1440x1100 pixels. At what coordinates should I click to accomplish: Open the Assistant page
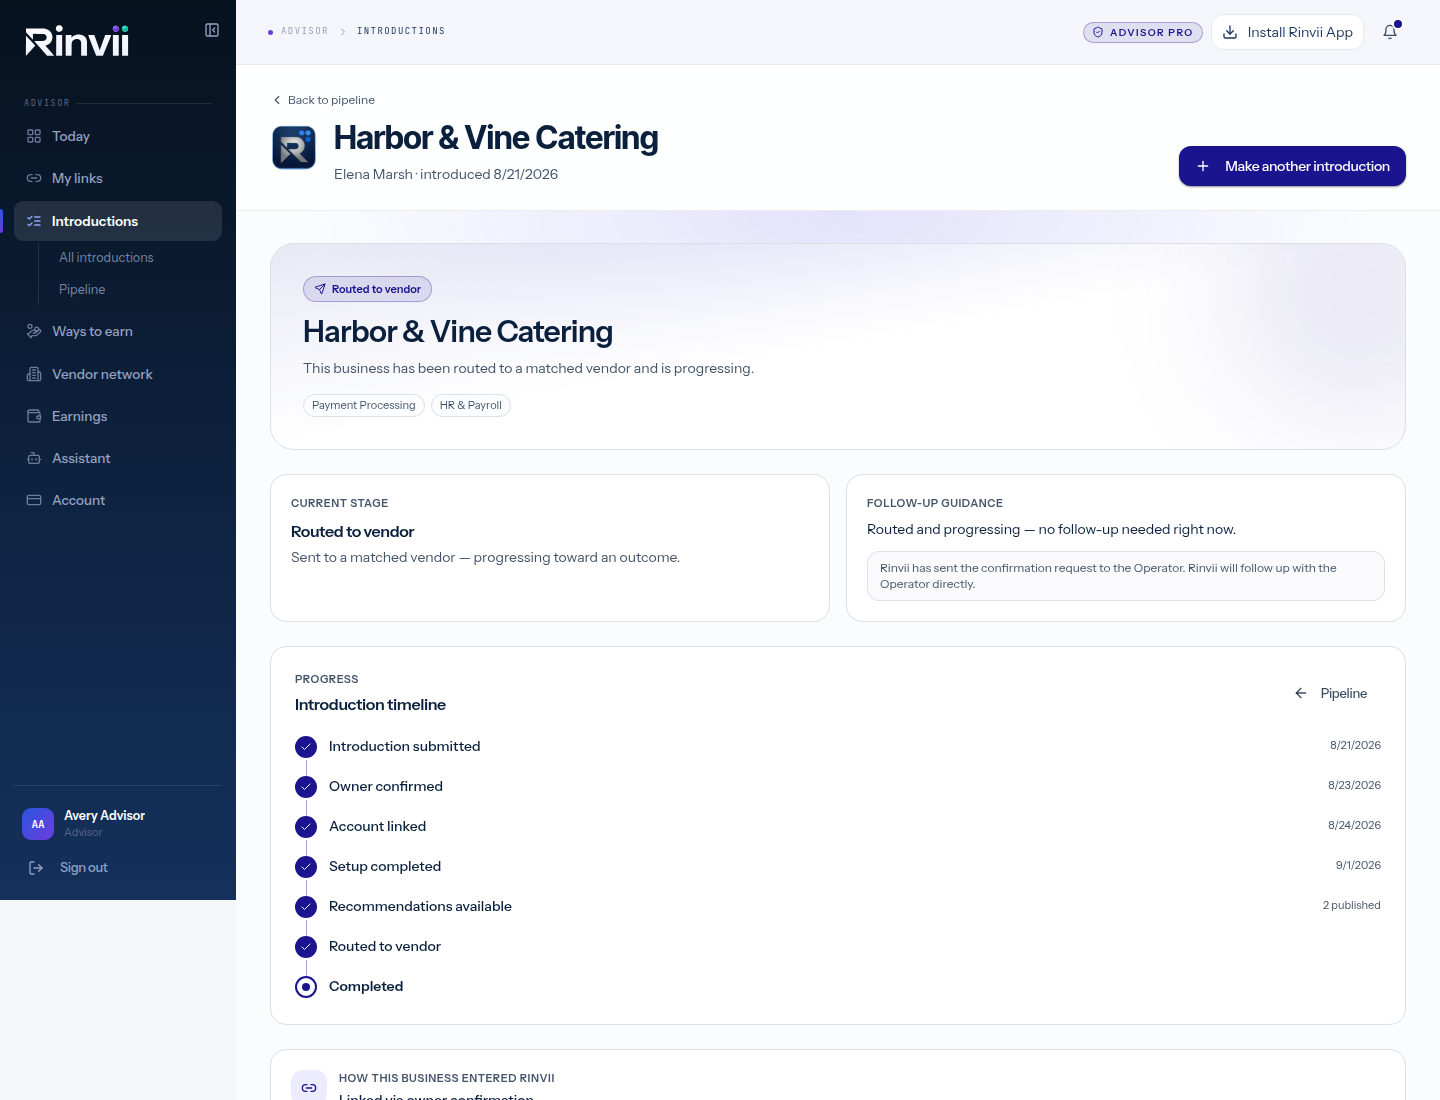tap(118, 458)
